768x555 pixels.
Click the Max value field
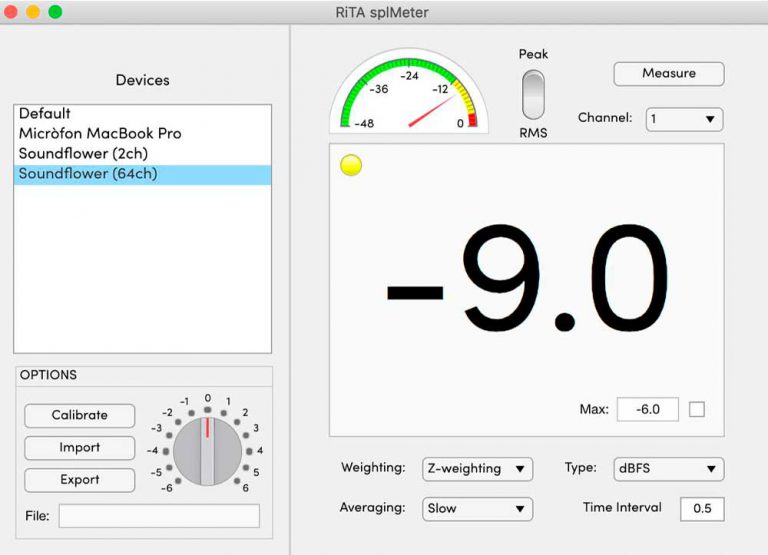(648, 410)
